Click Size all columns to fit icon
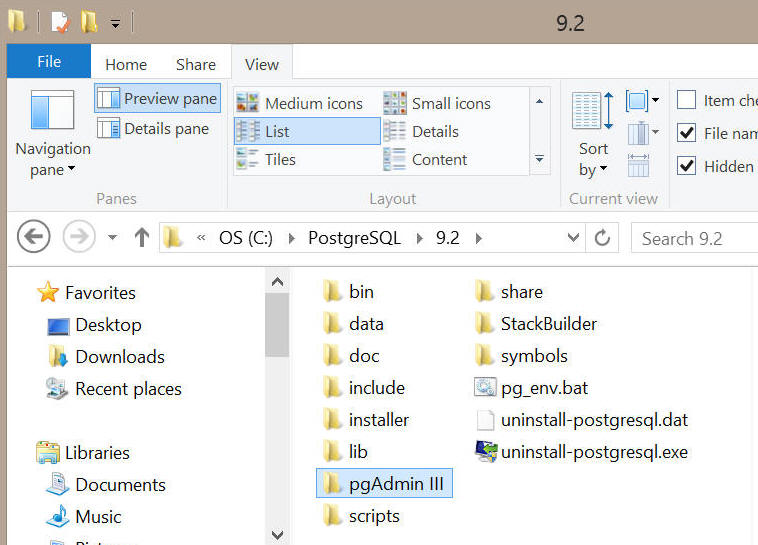The image size is (758, 545). tap(638, 165)
